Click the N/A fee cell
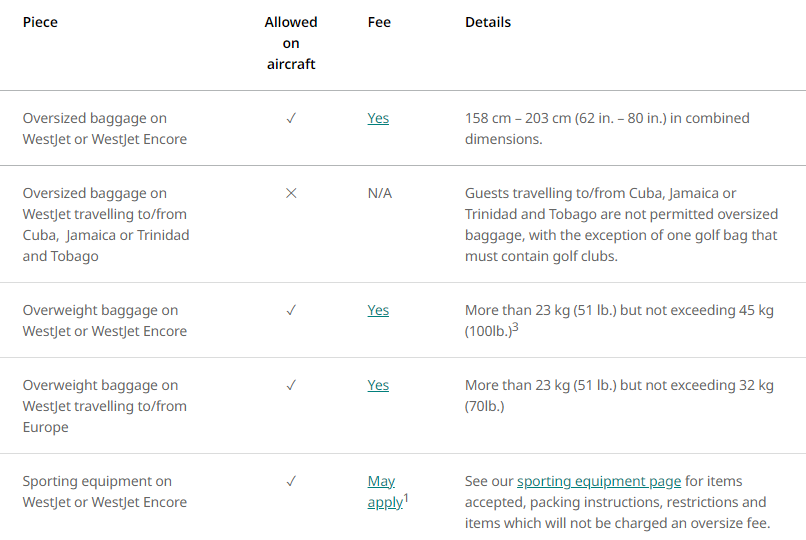This screenshot has width=806, height=540. coord(380,193)
